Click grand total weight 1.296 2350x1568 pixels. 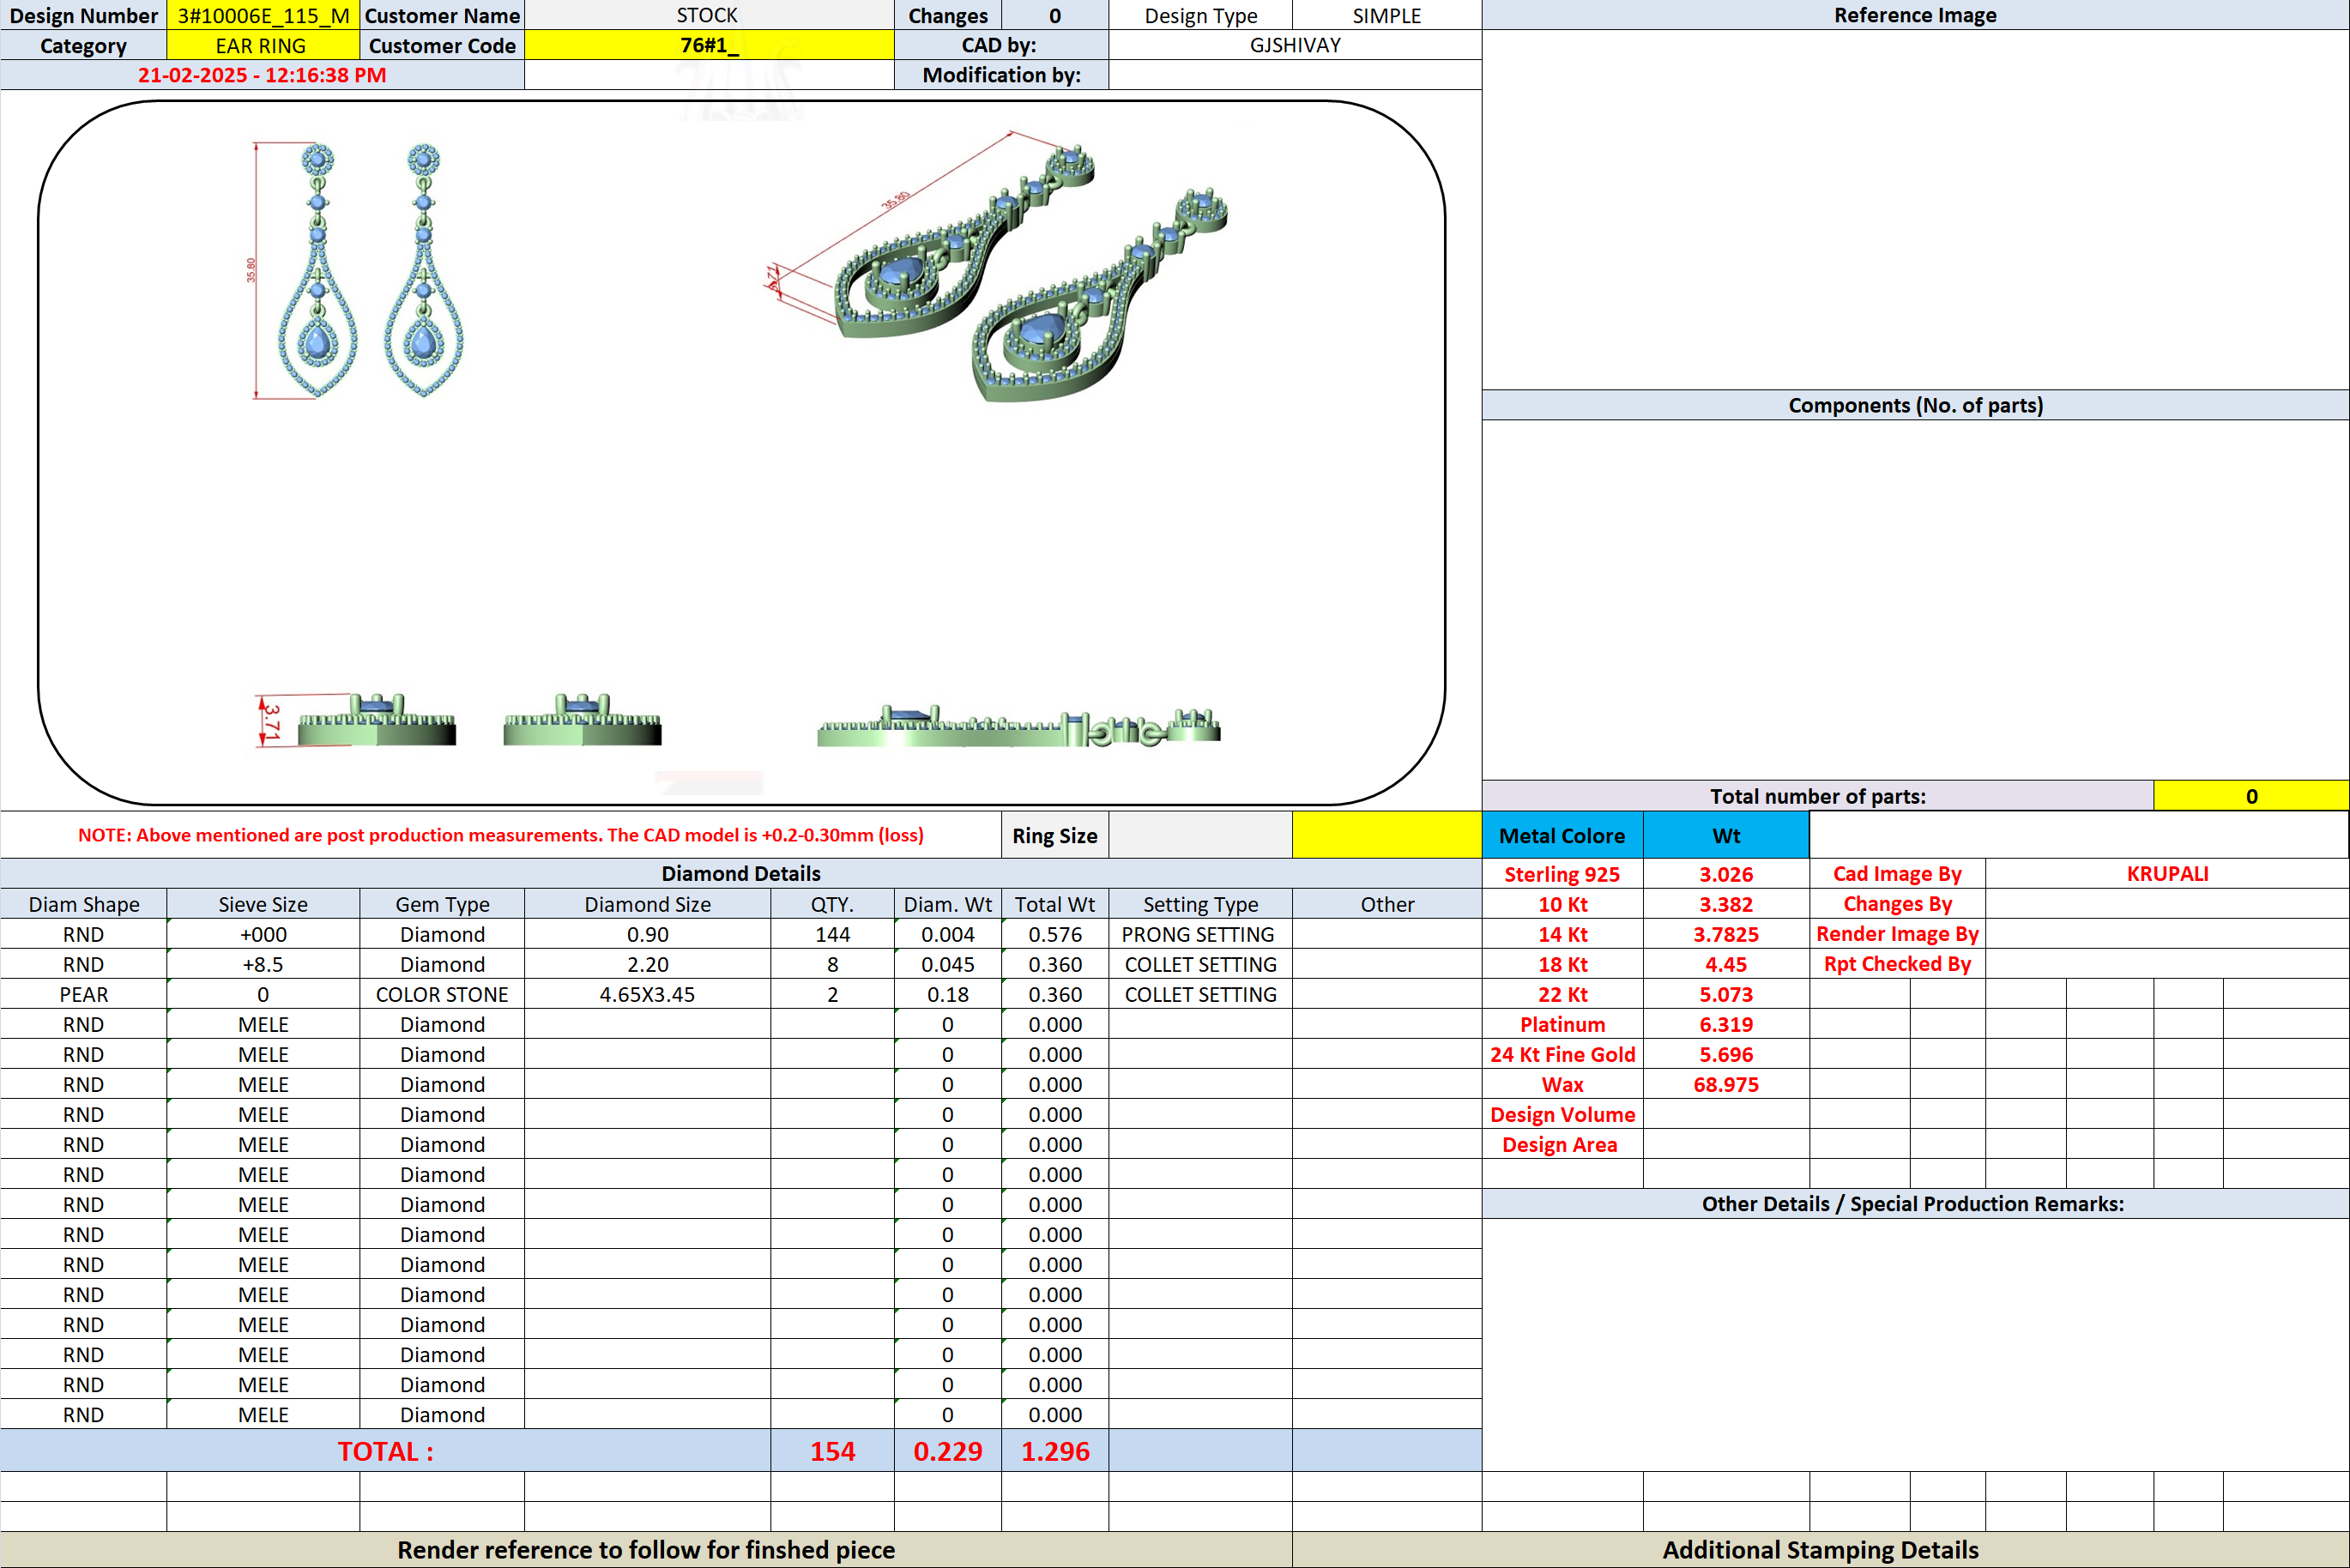point(1055,1451)
